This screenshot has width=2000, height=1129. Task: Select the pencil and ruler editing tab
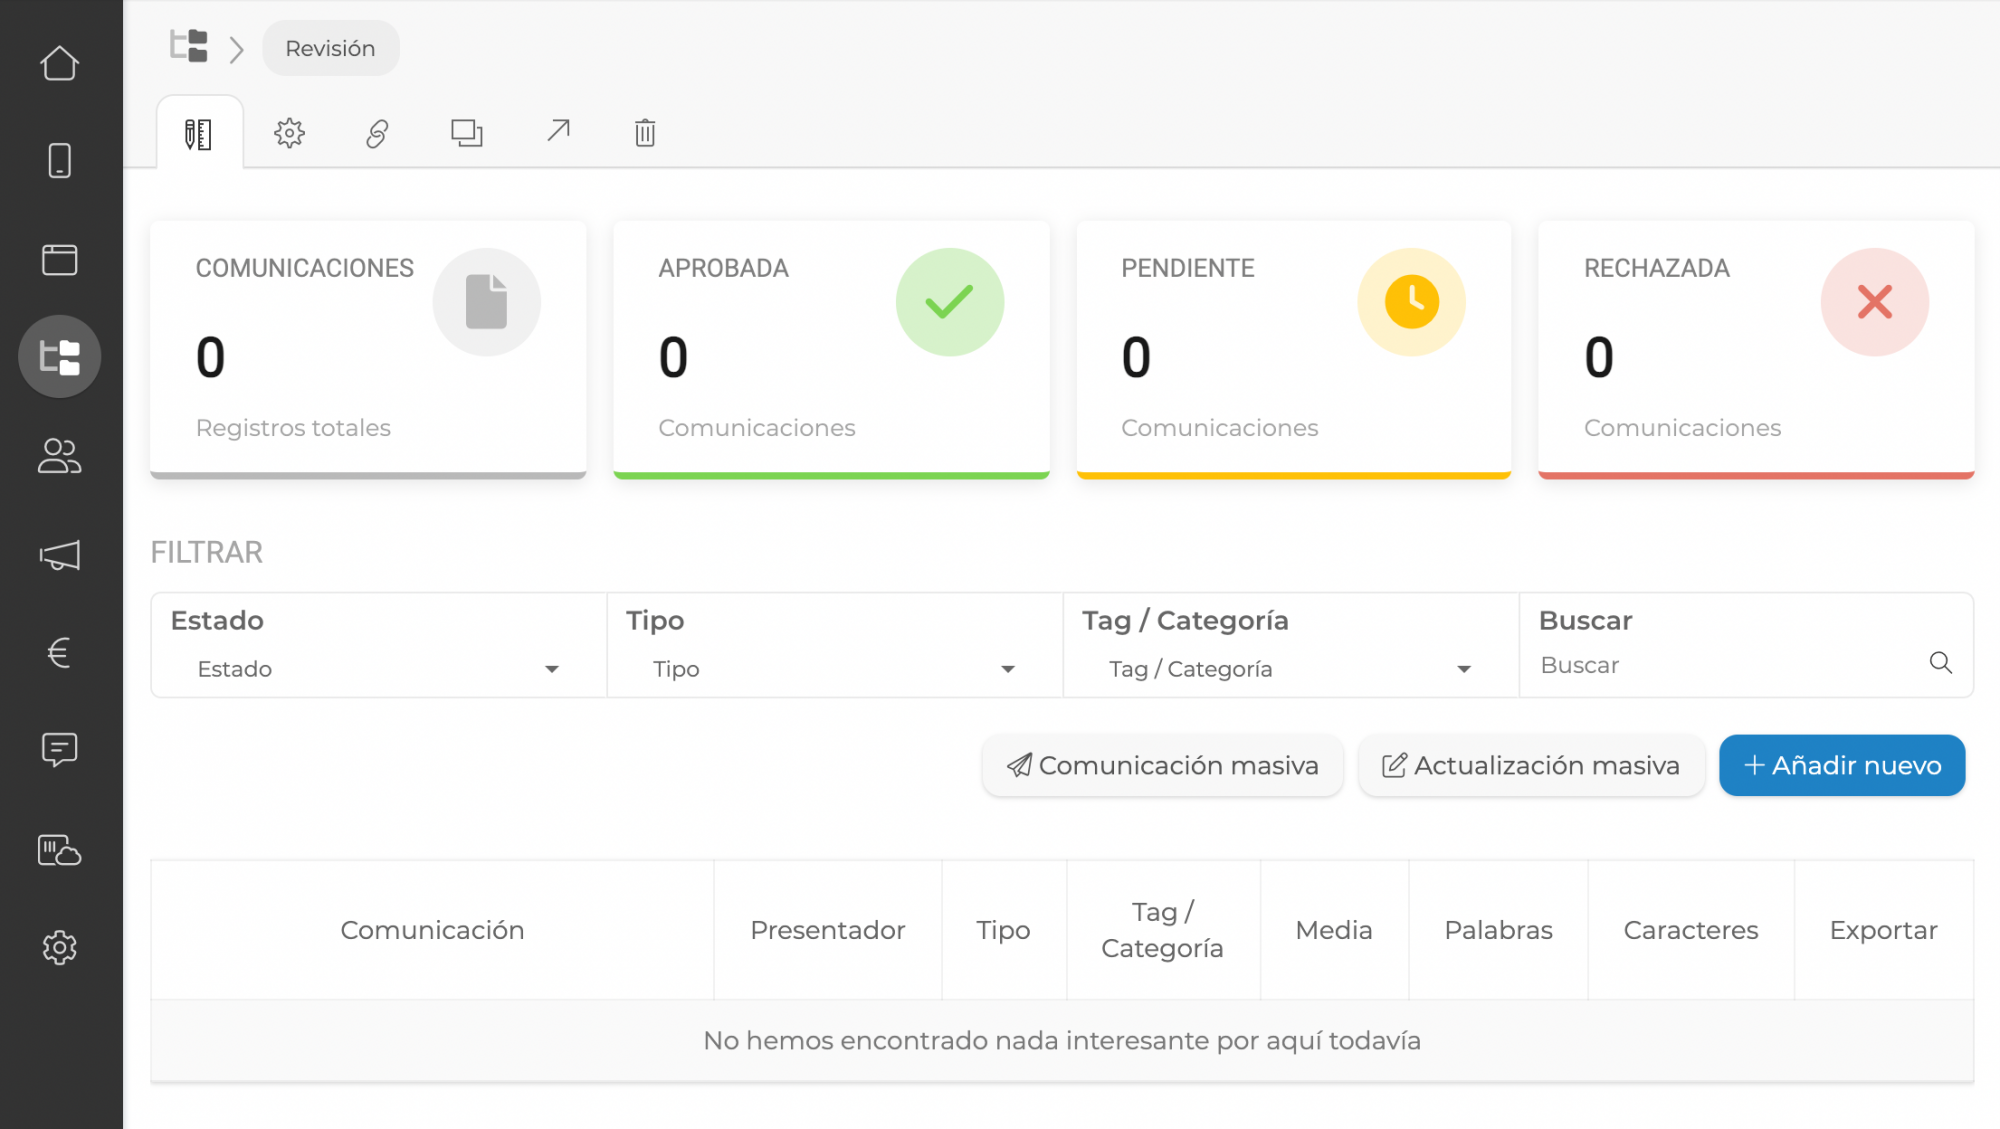click(x=199, y=133)
